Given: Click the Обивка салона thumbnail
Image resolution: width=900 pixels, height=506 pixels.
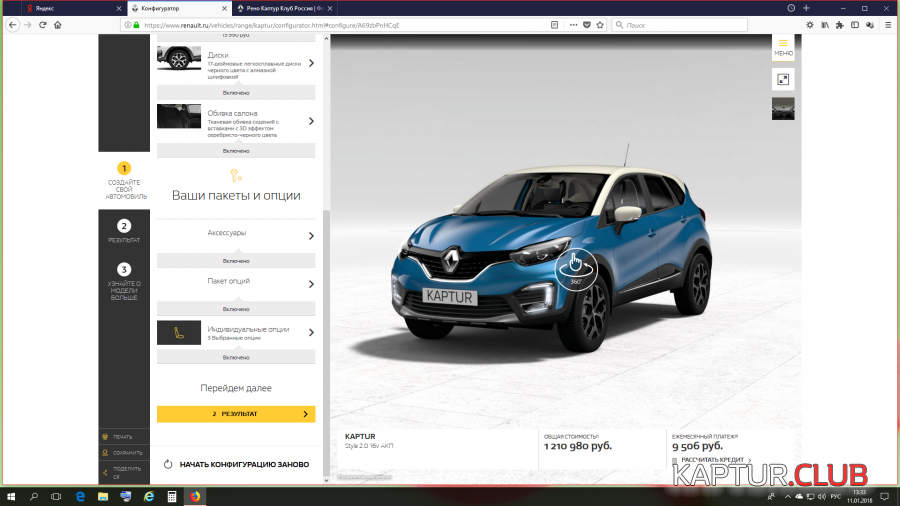Looking at the screenshot, I should coord(179,116).
